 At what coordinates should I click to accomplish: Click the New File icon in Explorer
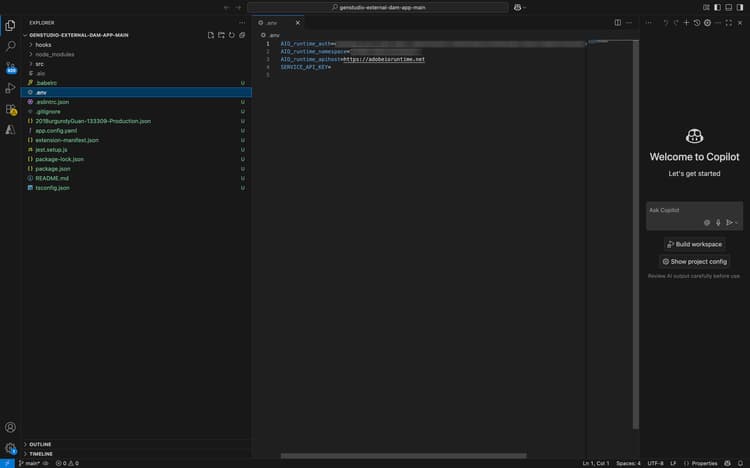pyautogui.click(x=210, y=35)
